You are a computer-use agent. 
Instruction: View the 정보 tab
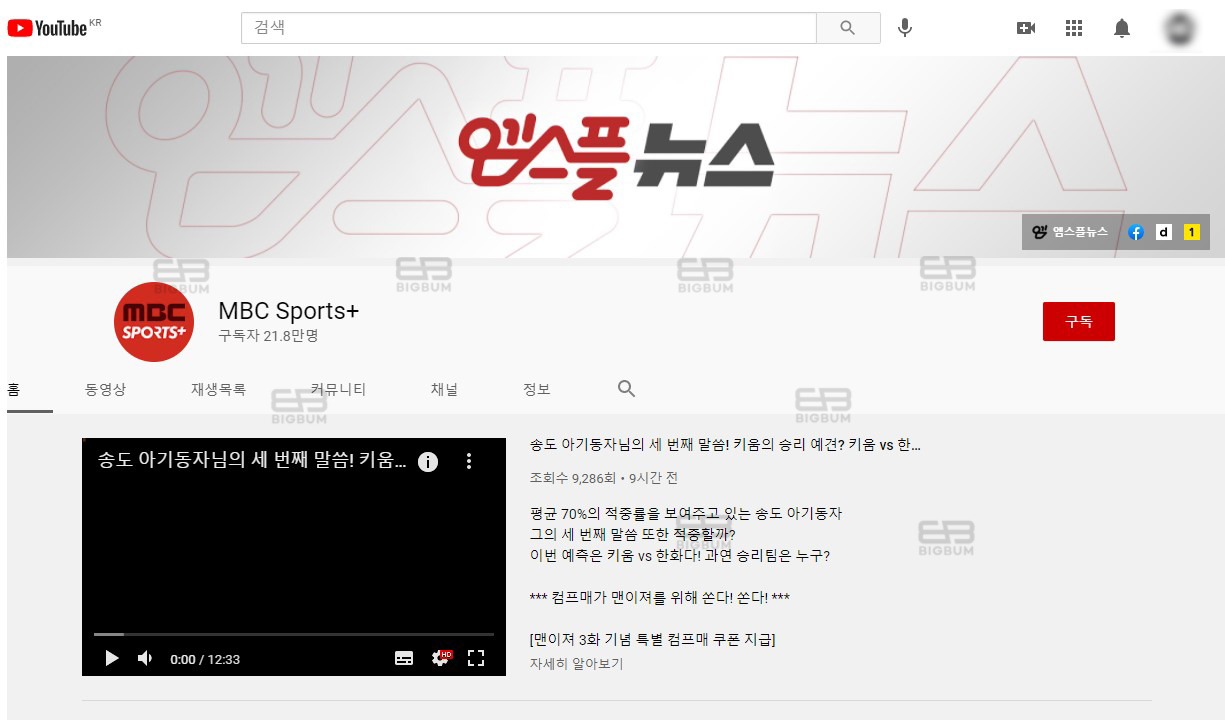tap(537, 389)
